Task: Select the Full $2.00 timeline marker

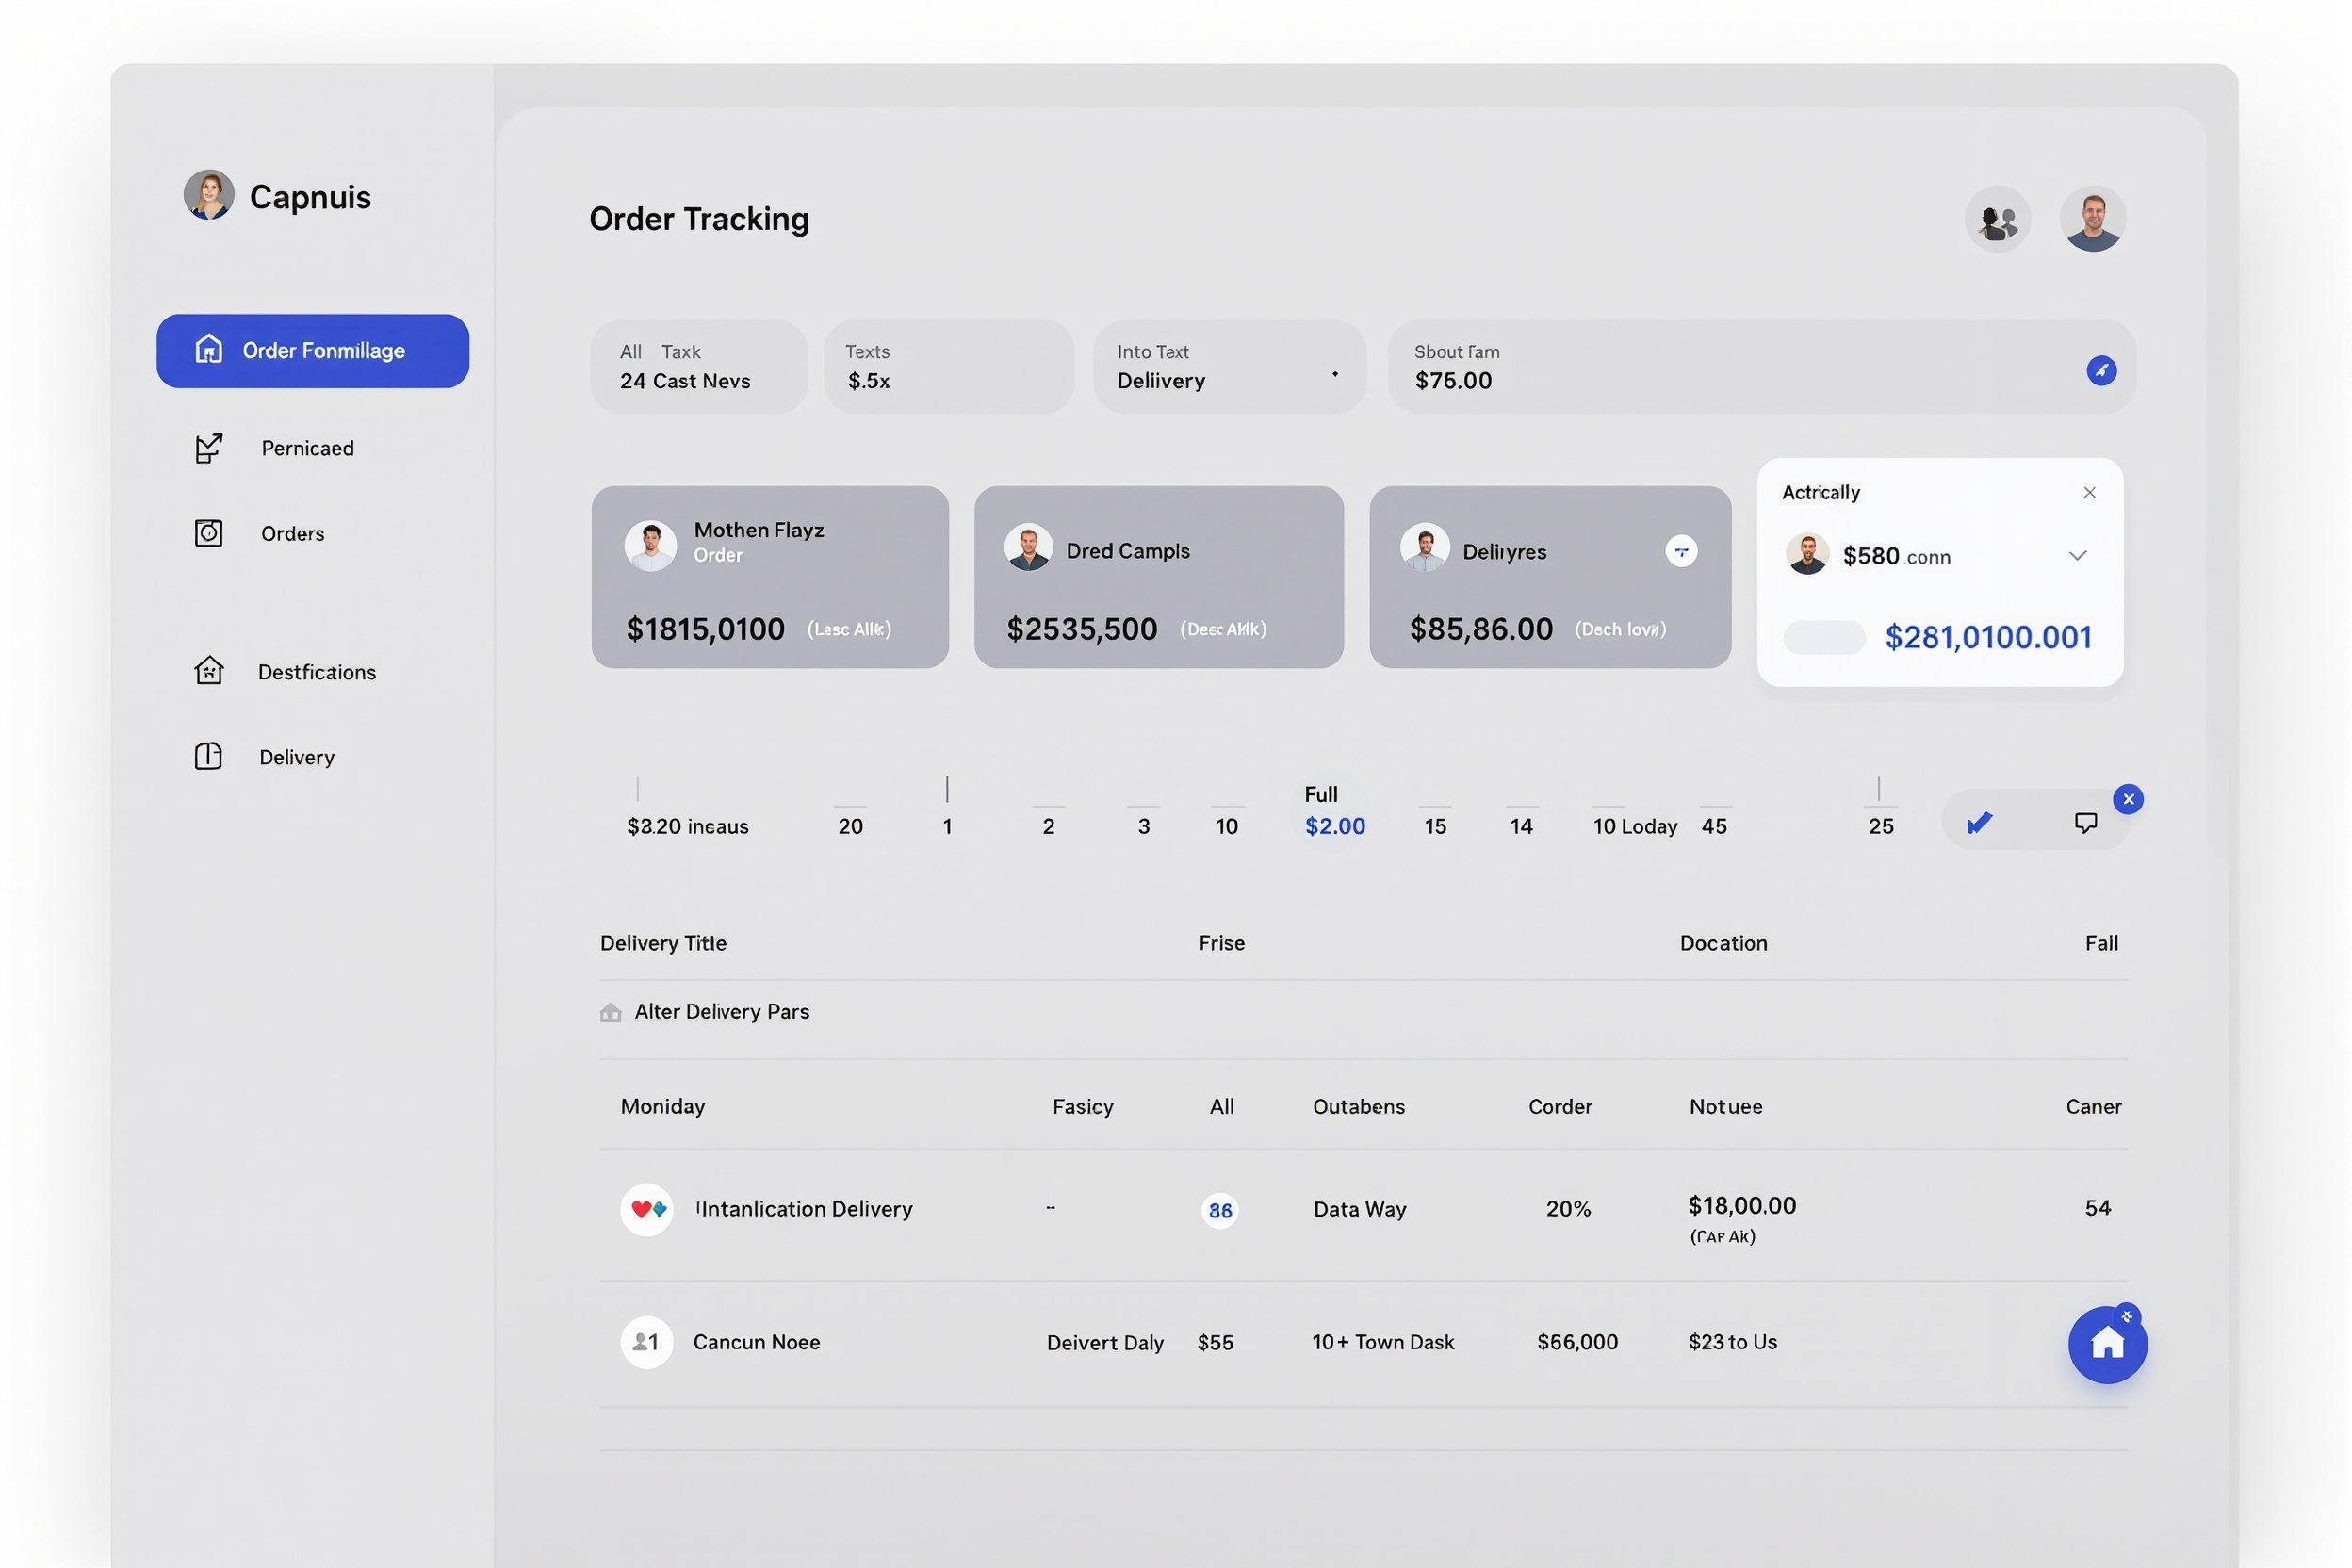Action: click(1334, 811)
